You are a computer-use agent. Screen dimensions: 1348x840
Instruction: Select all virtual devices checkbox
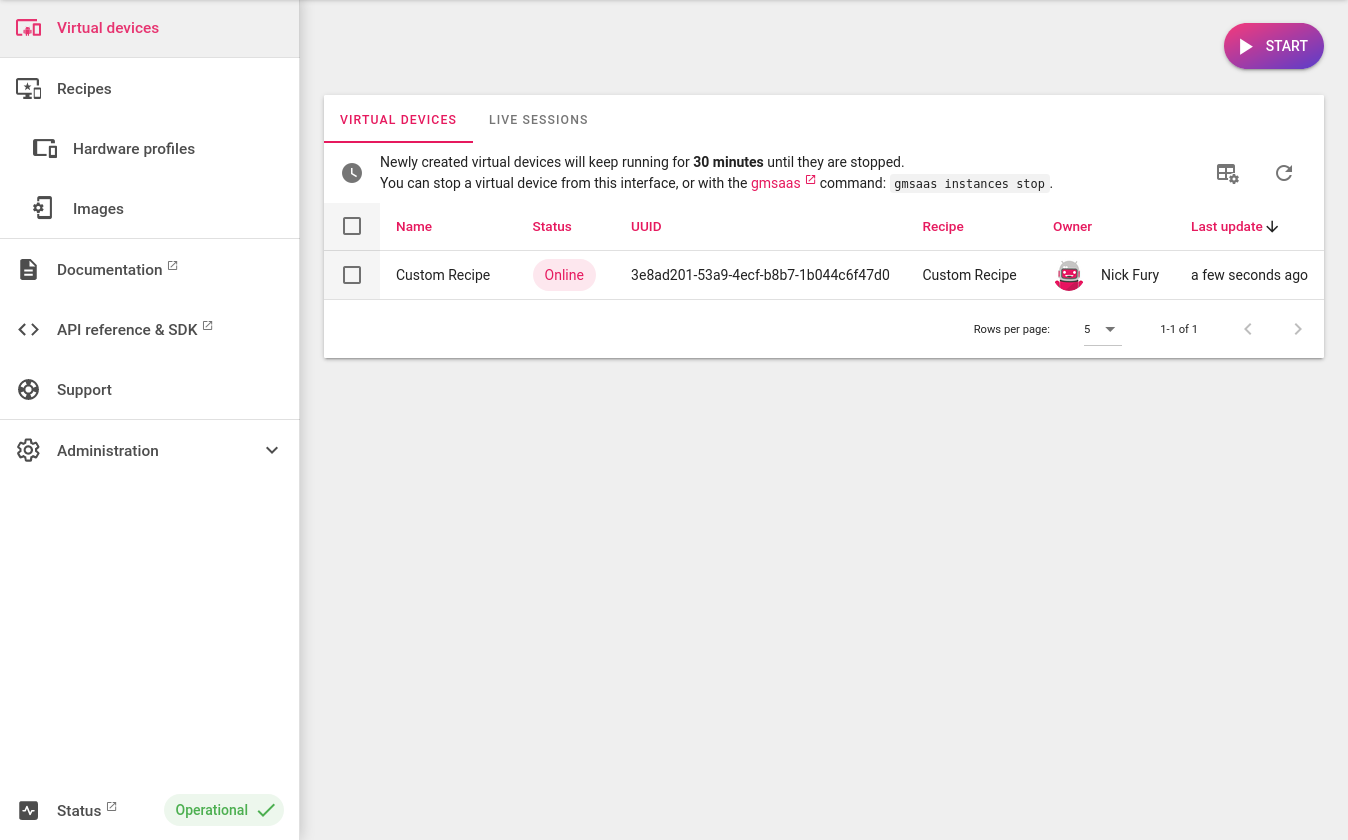click(352, 227)
